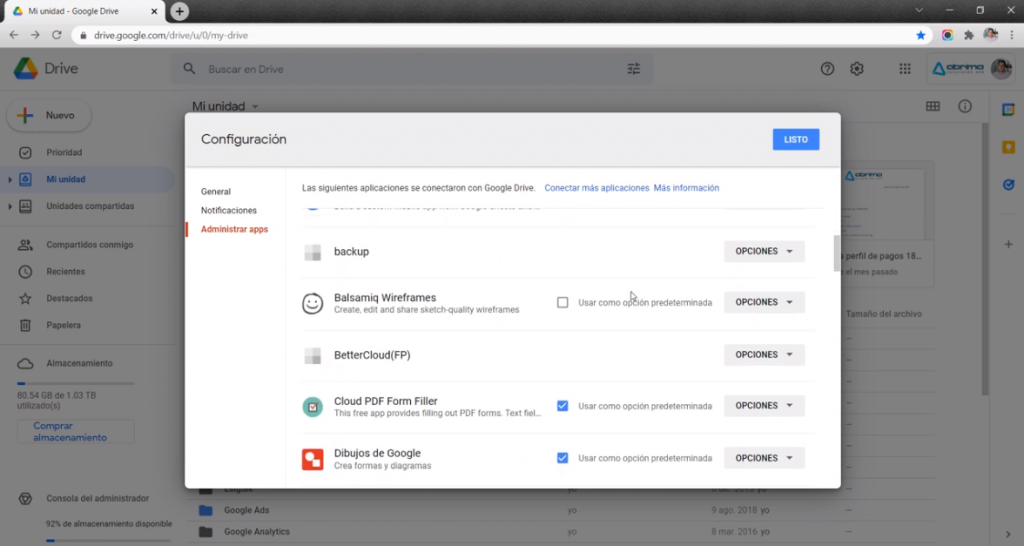This screenshot has width=1024, height=546.
Task: Open the Google apps grid
Action: pyautogui.click(x=904, y=69)
